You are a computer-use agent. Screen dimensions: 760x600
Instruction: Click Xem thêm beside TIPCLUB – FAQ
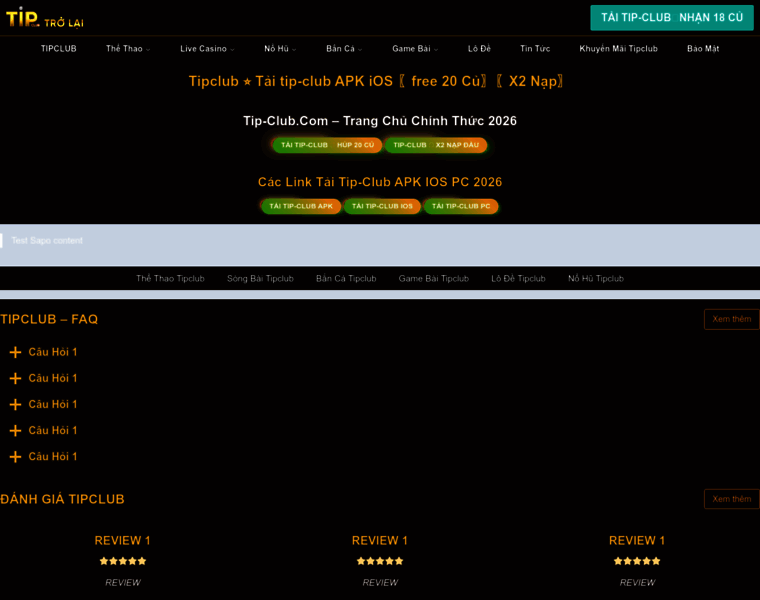(x=731, y=319)
